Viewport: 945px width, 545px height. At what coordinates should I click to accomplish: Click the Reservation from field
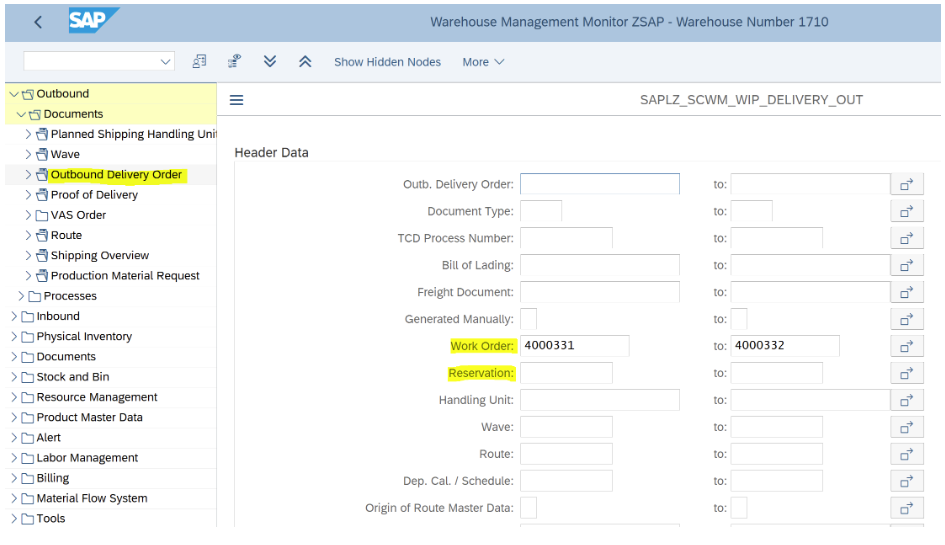pyautogui.click(x=566, y=373)
